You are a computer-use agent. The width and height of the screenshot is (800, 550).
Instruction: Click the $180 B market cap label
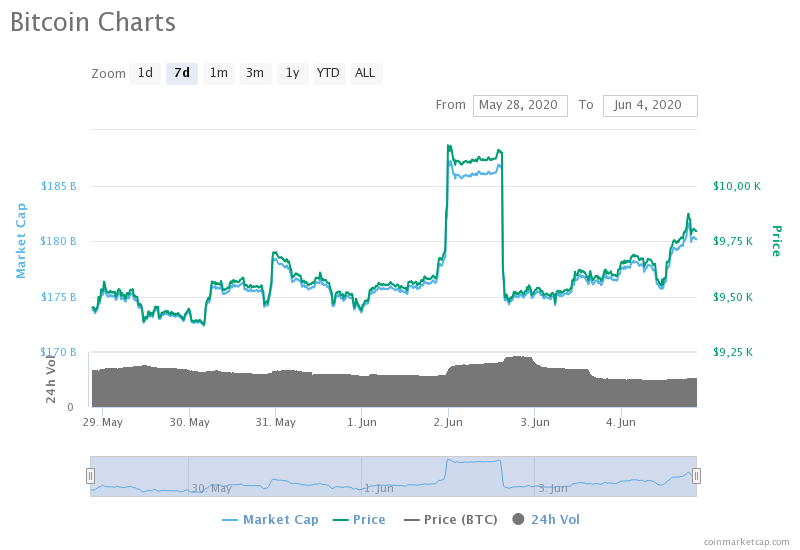click(x=59, y=241)
